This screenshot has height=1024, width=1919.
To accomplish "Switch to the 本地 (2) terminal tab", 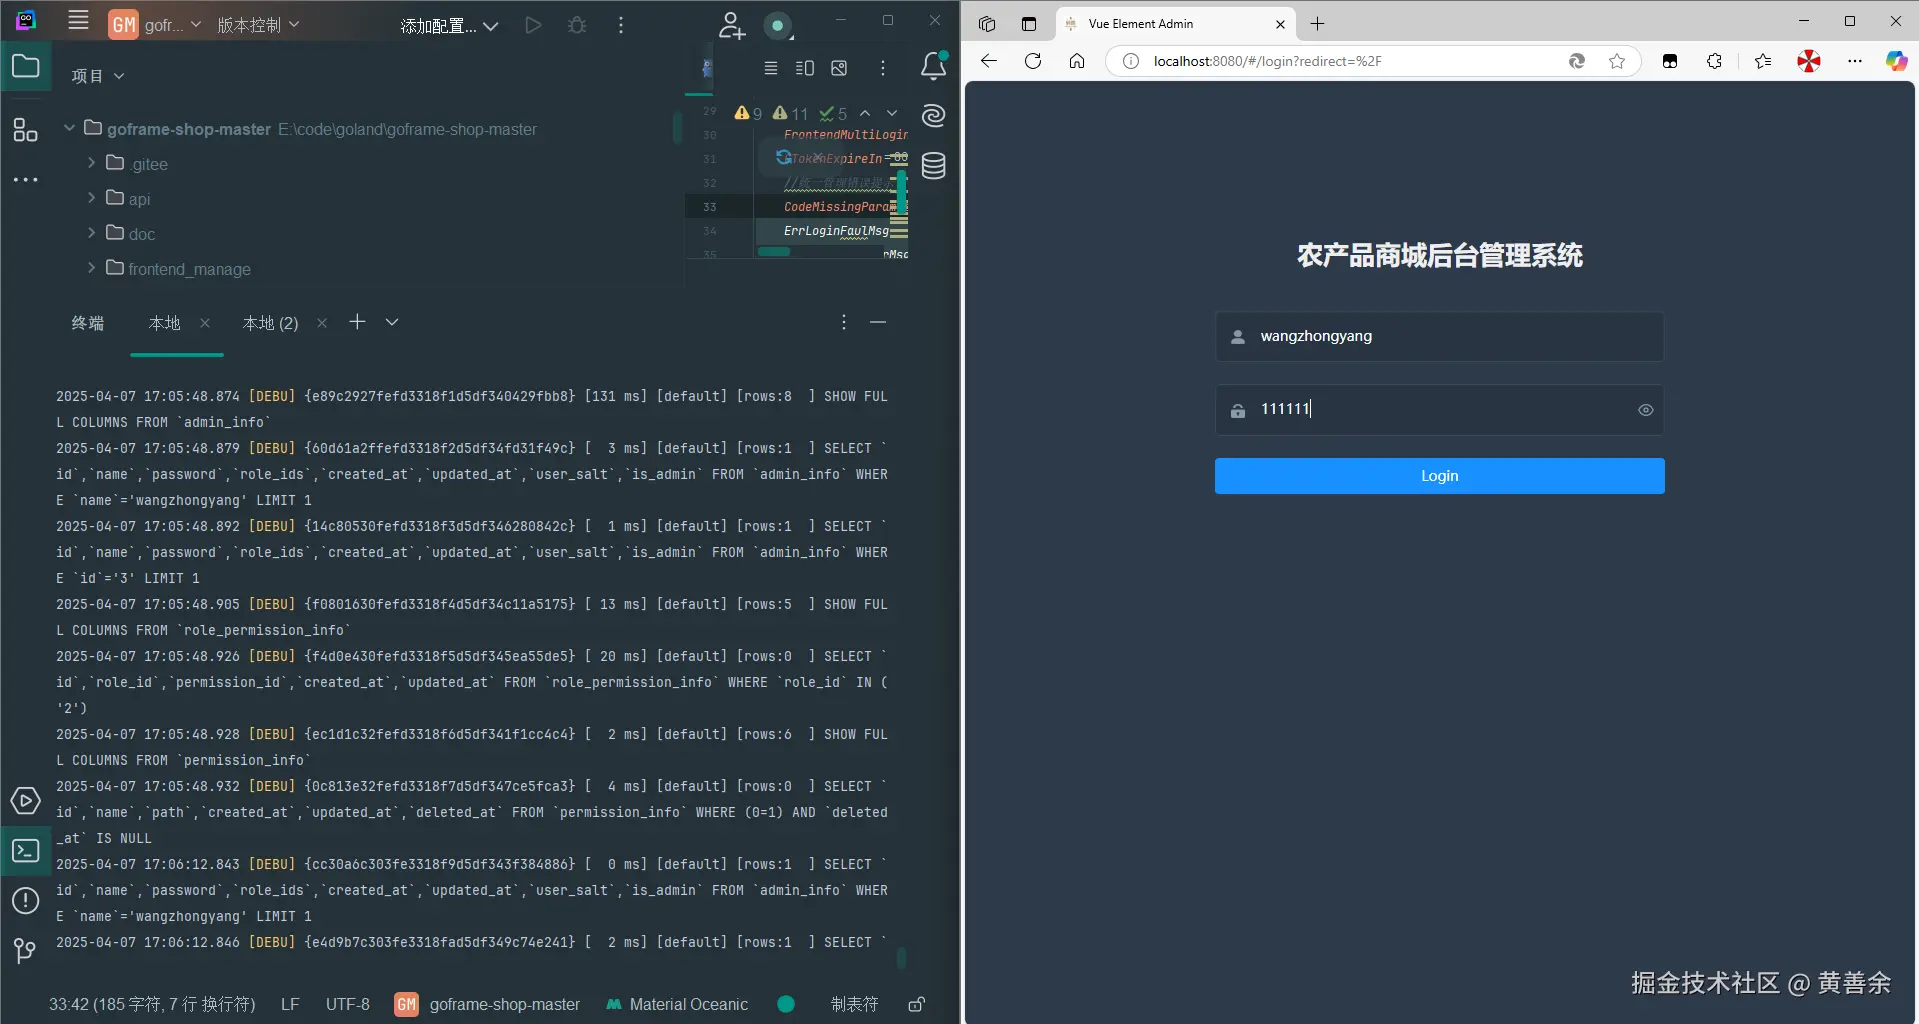I will click(x=270, y=323).
